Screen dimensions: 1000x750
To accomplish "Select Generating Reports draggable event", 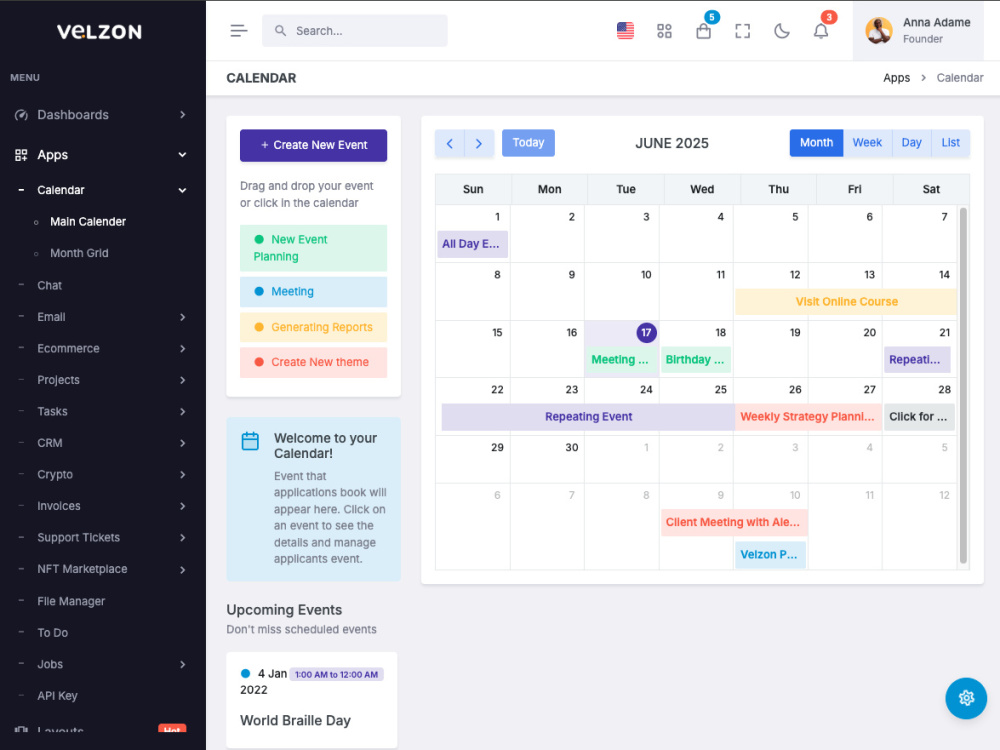I will coord(313,327).
